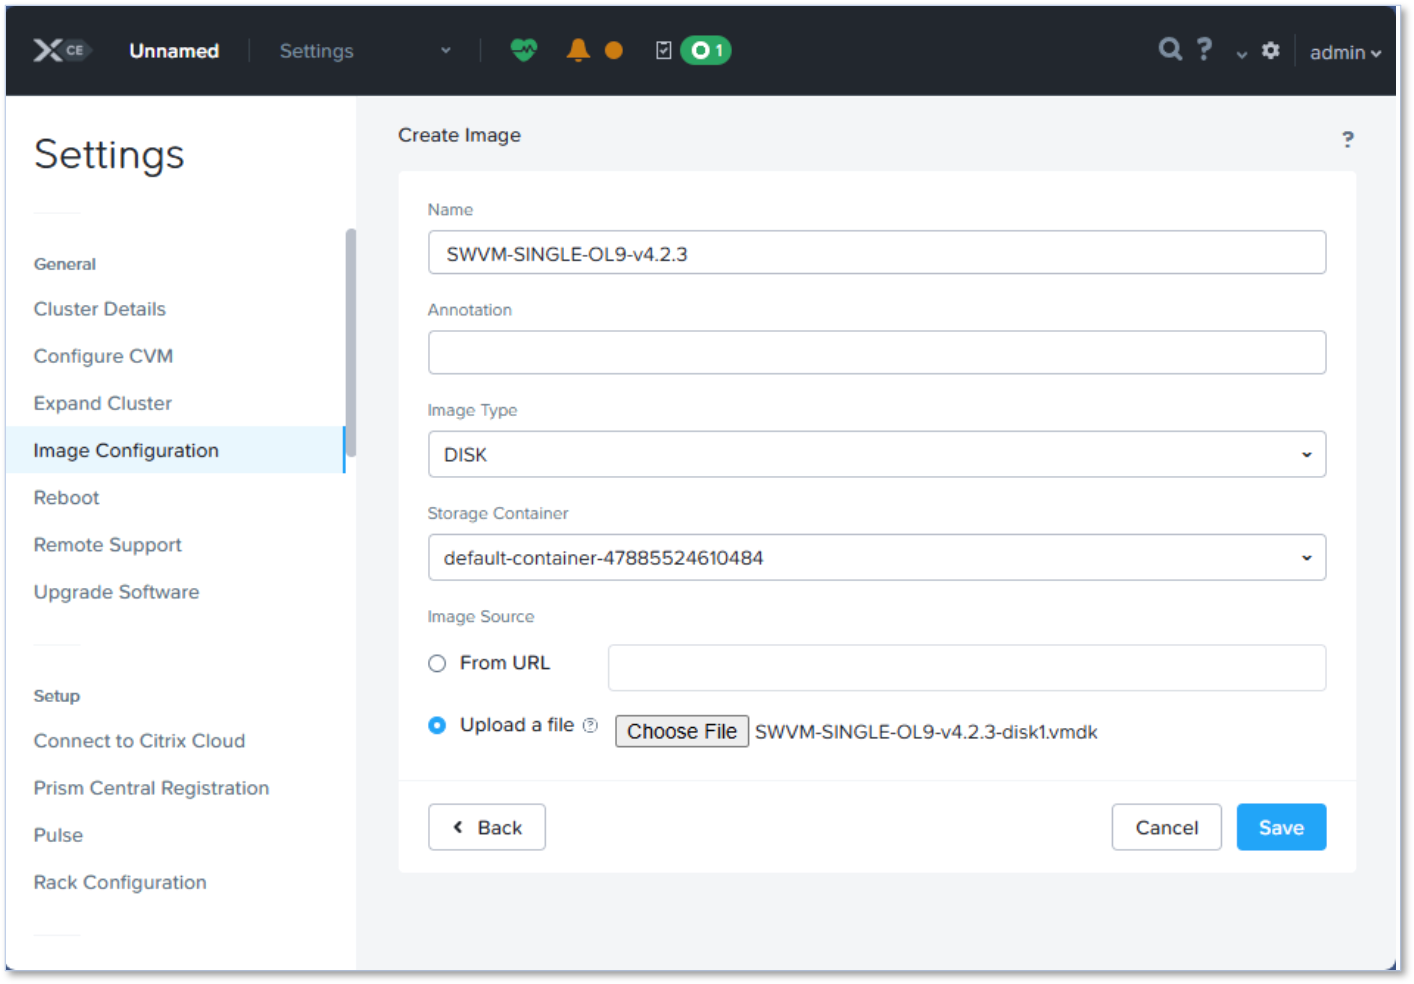Click into the Annotation text field

[x=876, y=353]
